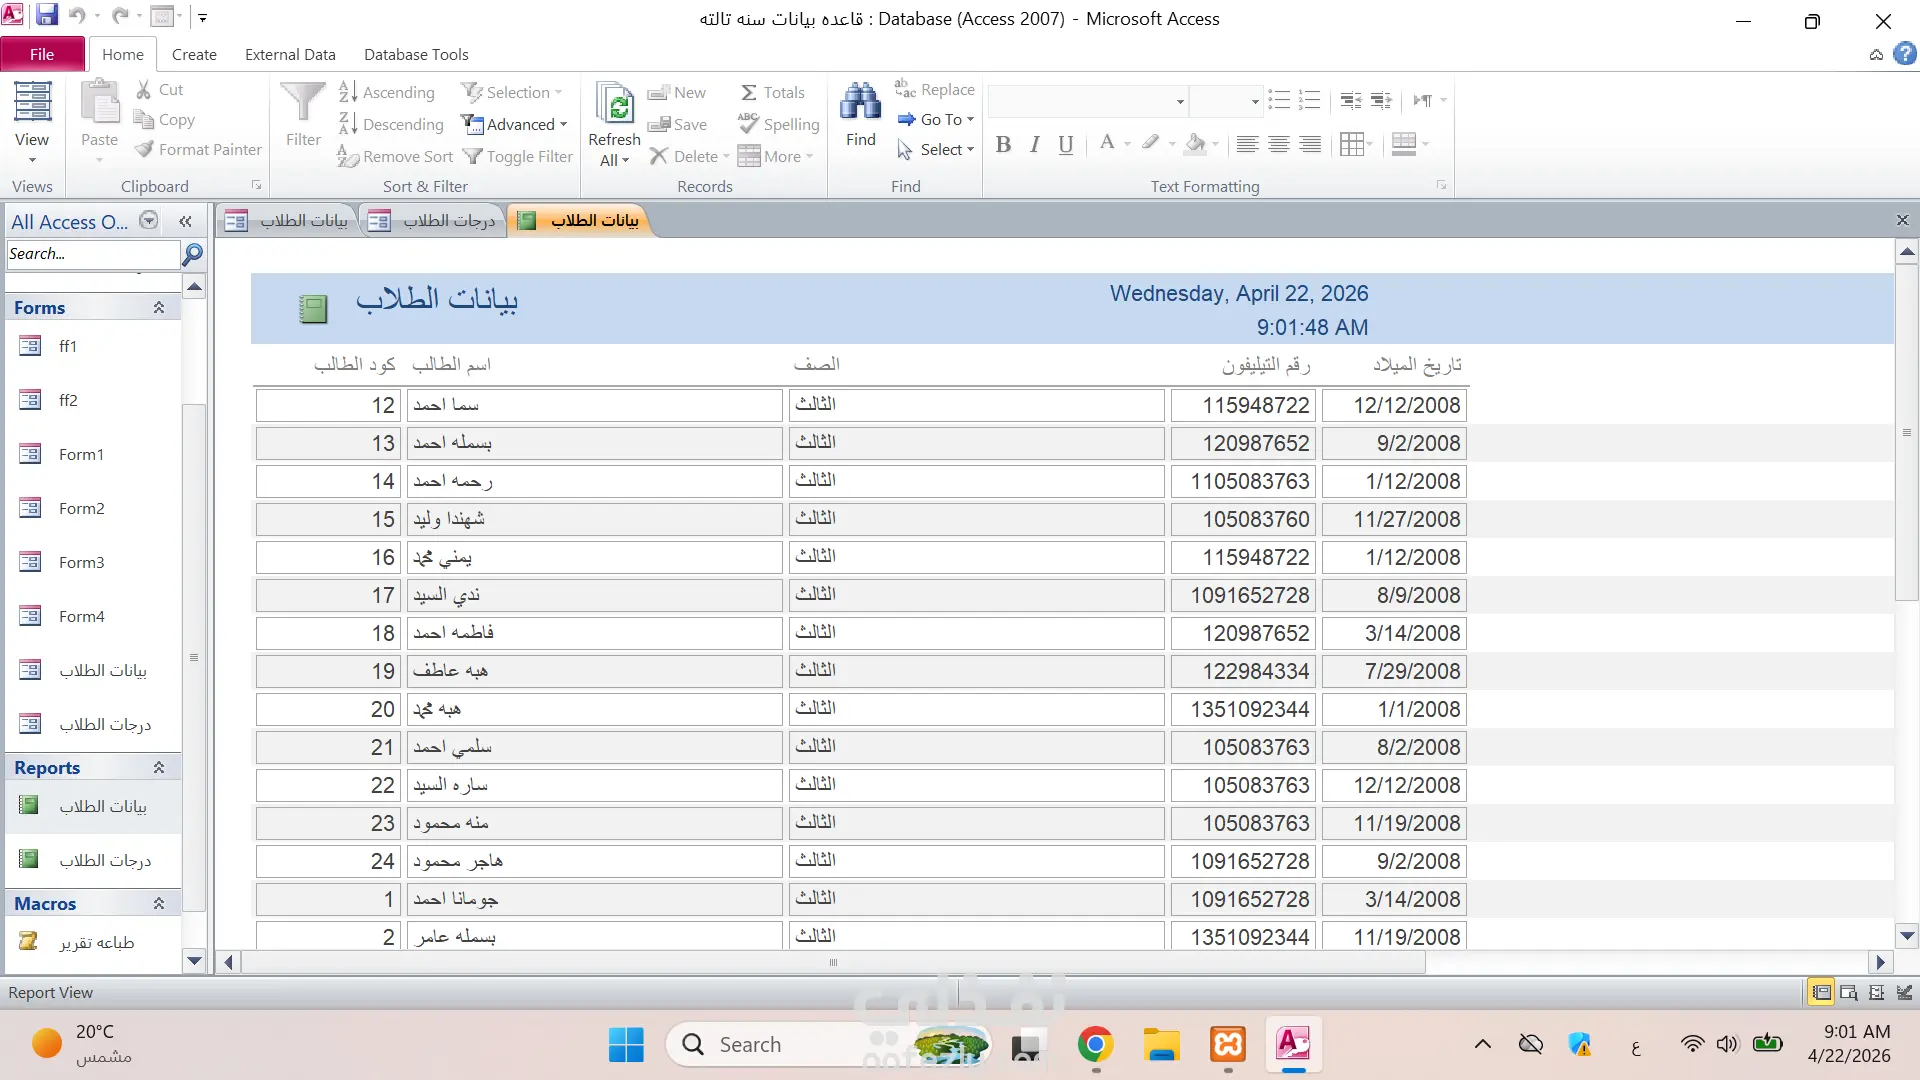1920x1080 pixels.
Task: Click the Paste clipboard icon
Action: point(99,103)
